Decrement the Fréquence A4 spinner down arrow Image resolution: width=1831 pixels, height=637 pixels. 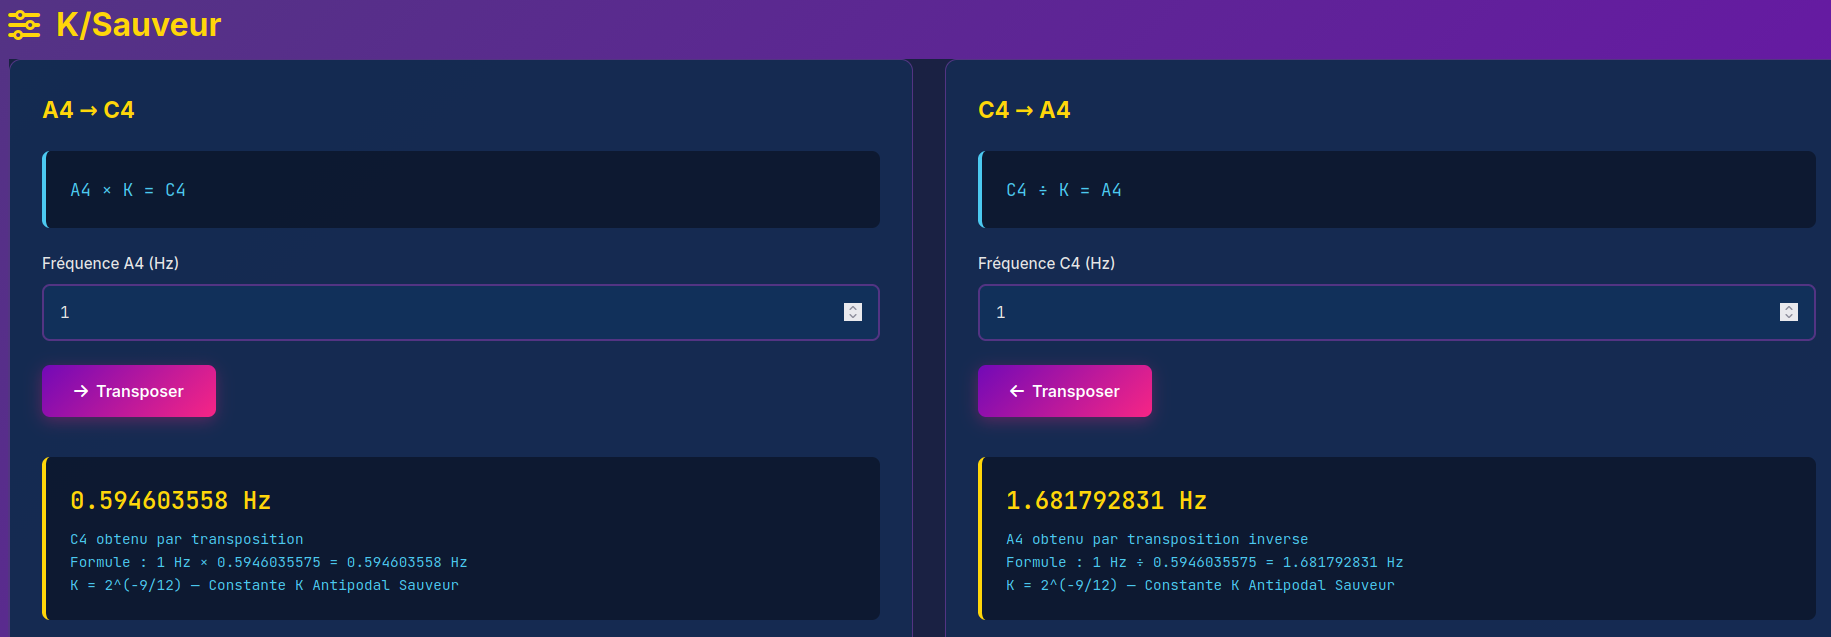point(853,317)
